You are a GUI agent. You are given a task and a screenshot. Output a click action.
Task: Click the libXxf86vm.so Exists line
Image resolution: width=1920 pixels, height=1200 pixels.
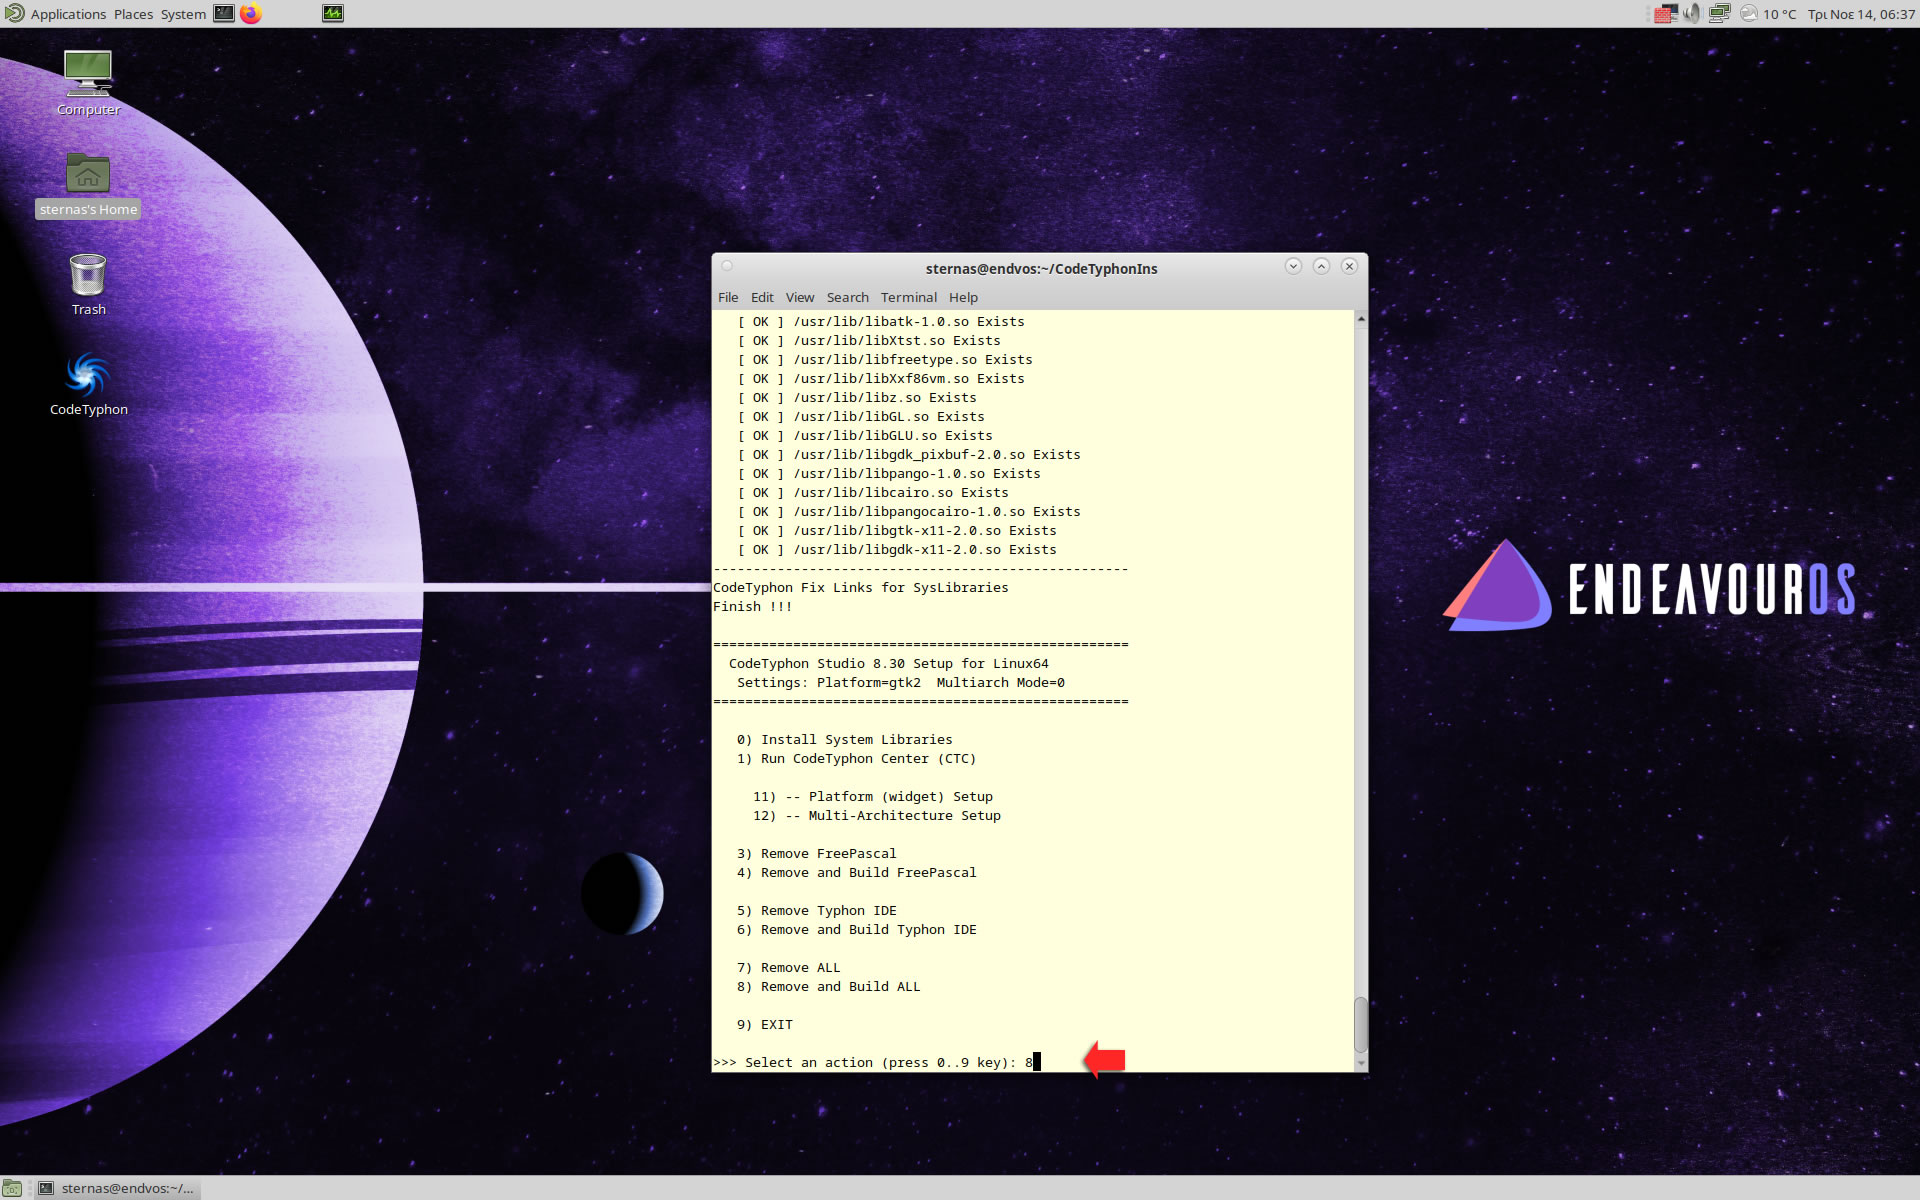pyautogui.click(x=881, y=378)
